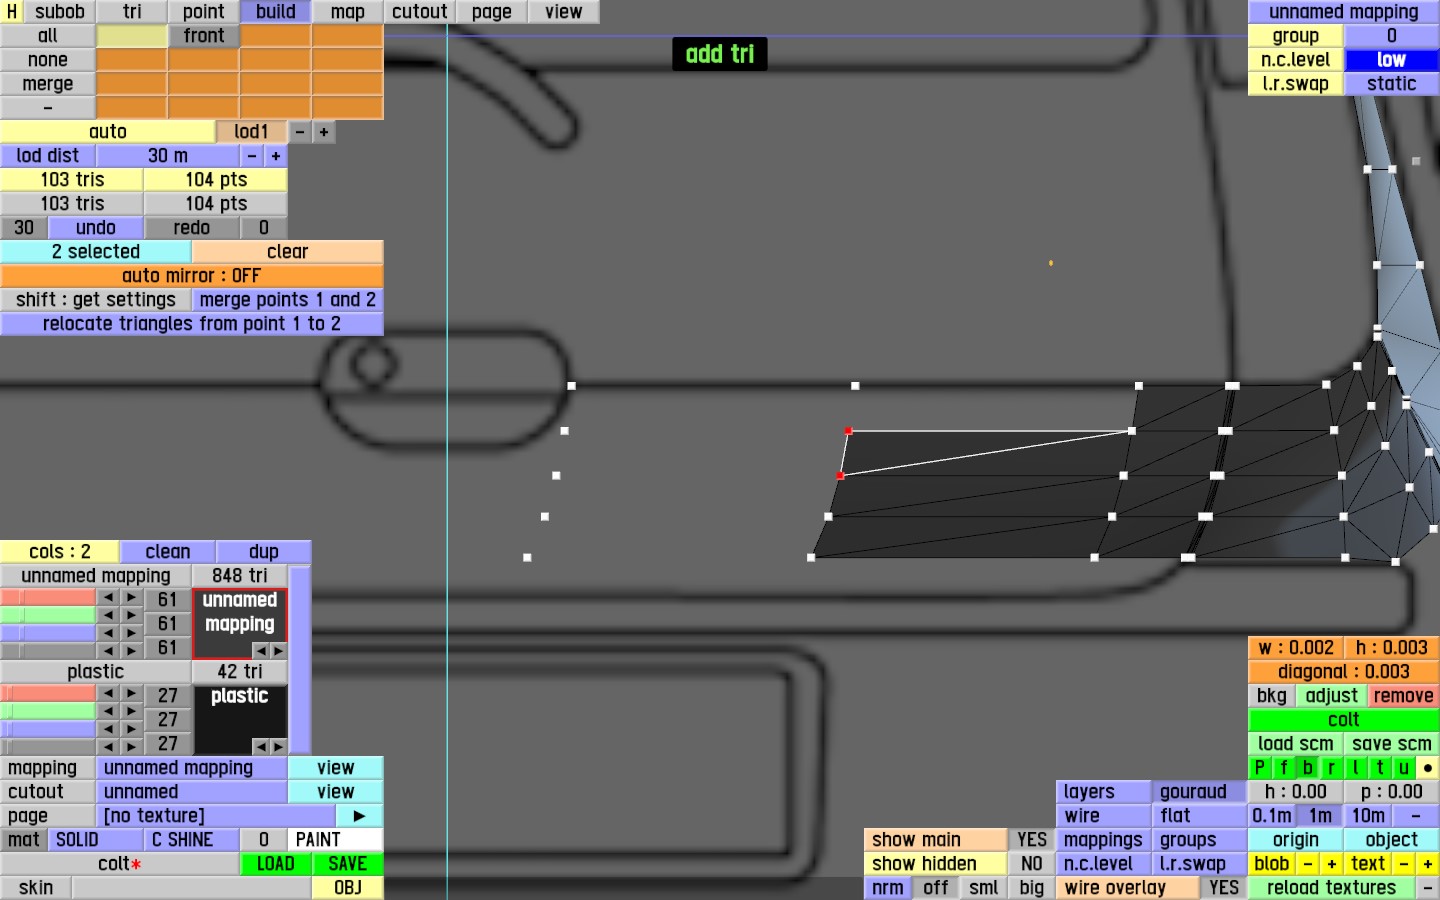
Task: Click the H button in top bar
Action: [12, 12]
